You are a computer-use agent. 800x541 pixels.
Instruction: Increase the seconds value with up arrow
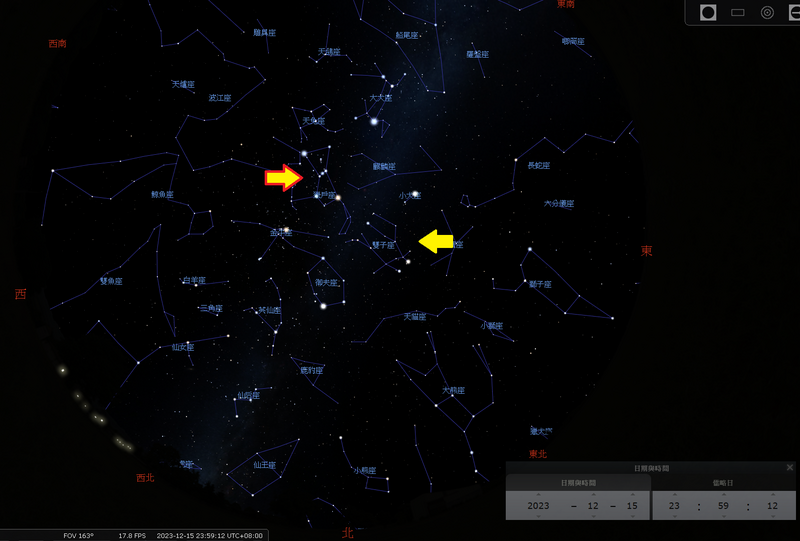(772, 494)
